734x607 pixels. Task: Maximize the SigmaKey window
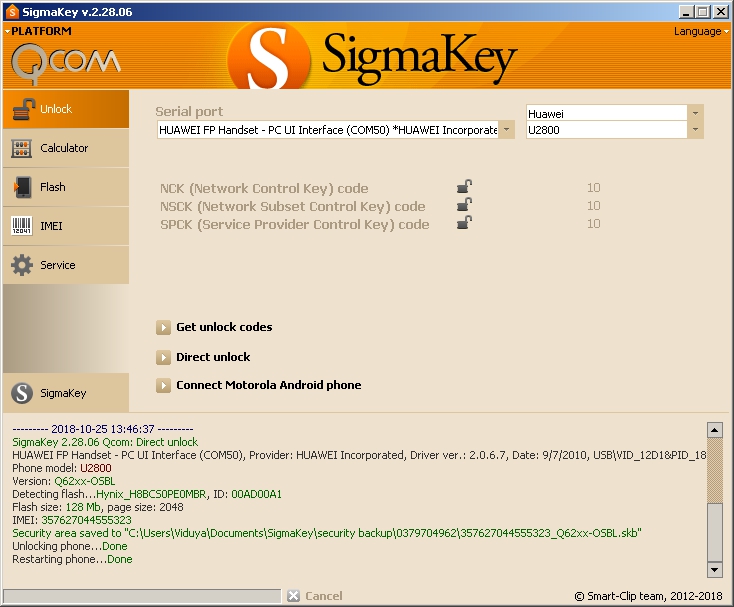pos(703,12)
